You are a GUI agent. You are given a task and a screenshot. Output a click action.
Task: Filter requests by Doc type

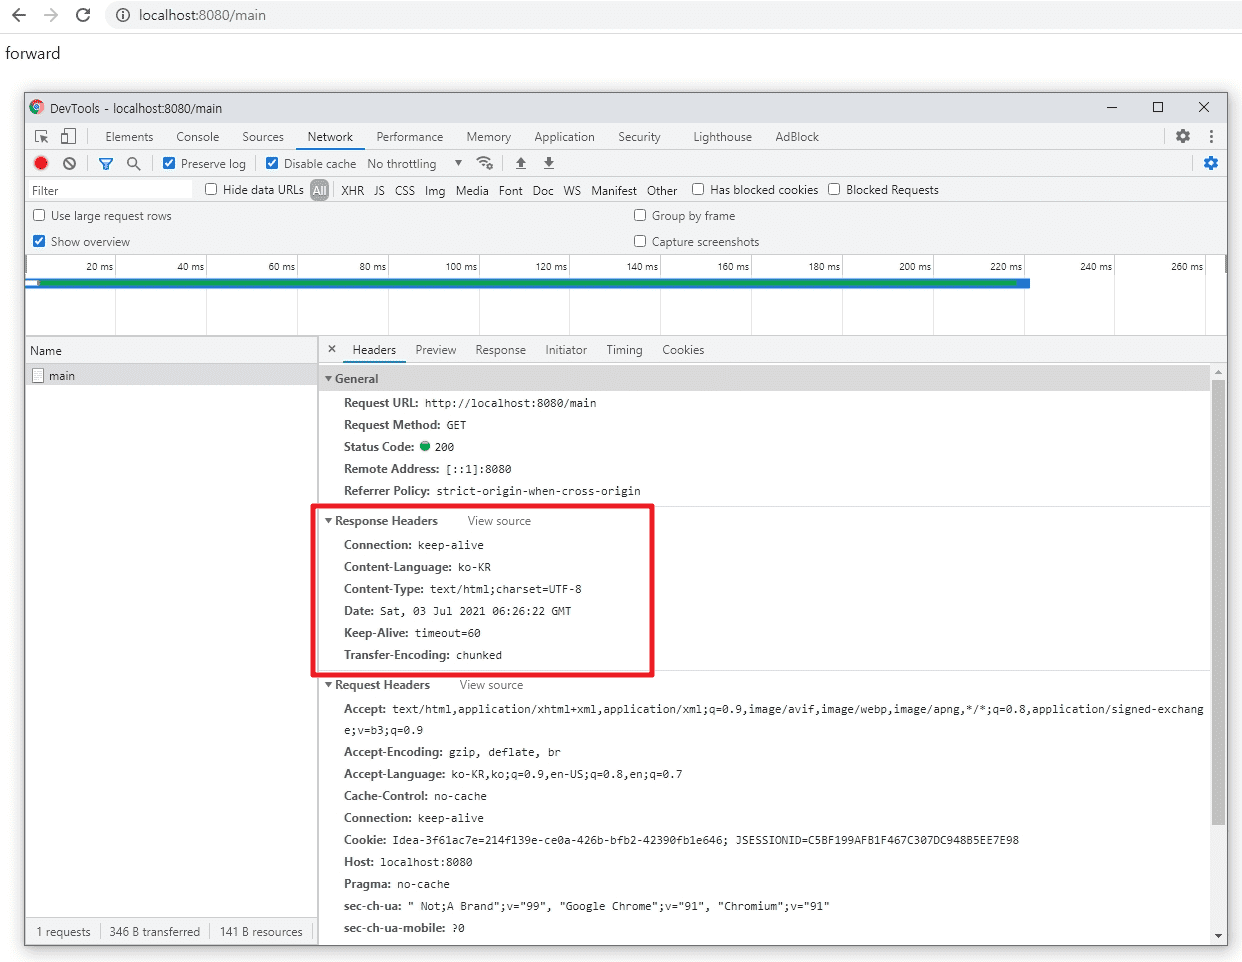click(x=543, y=190)
